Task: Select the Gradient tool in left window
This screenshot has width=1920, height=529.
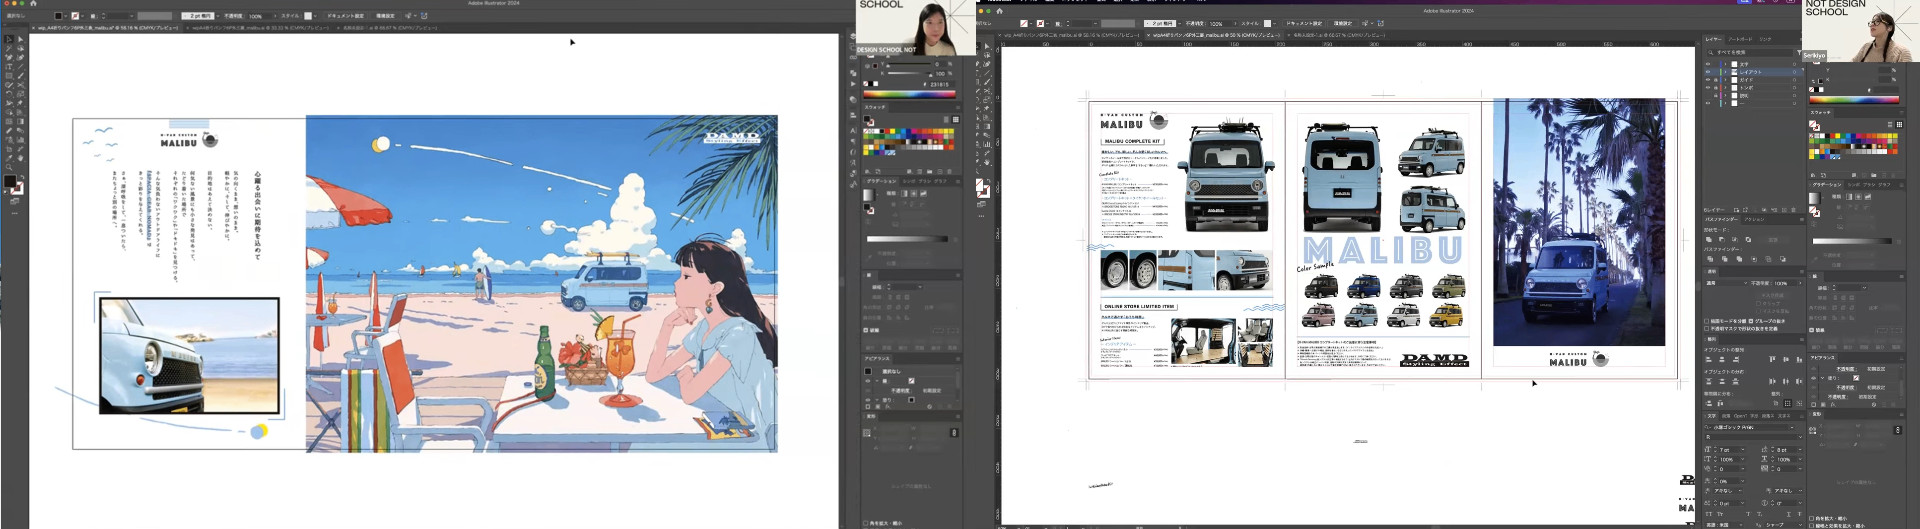Action: tap(20, 121)
